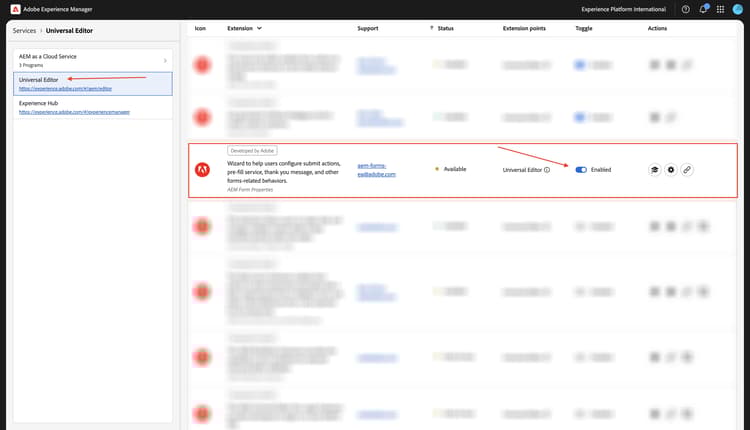Click the Support column header

[x=367, y=28]
